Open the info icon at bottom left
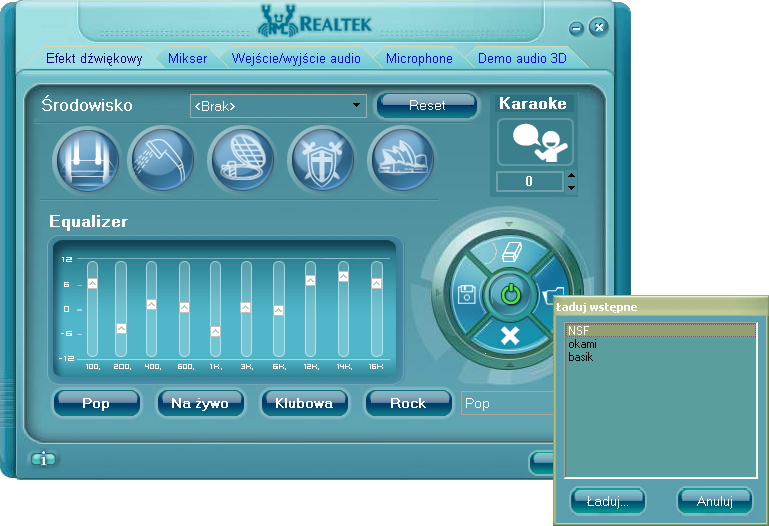This screenshot has width=769, height=526. coord(44,459)
